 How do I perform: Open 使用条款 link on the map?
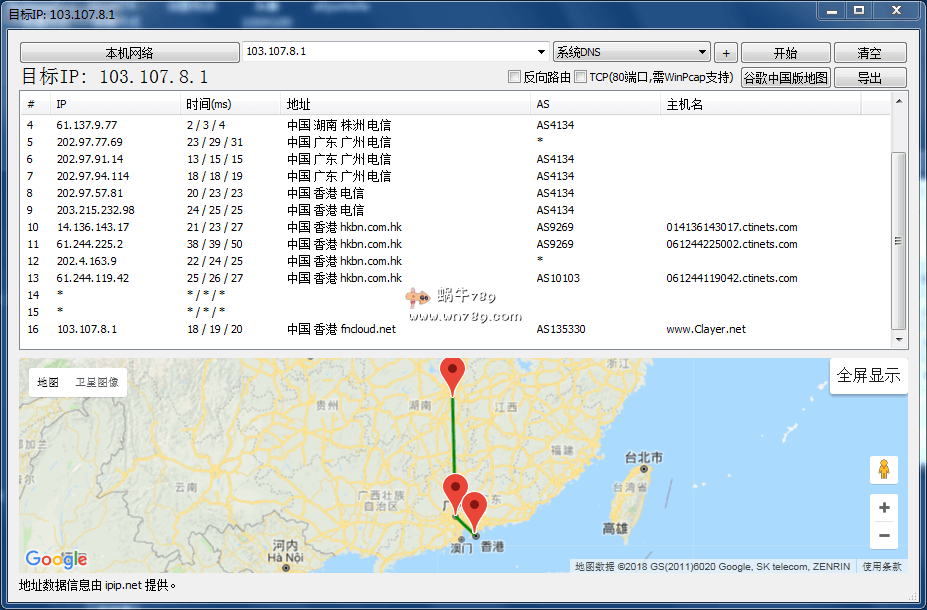(882, 566)
